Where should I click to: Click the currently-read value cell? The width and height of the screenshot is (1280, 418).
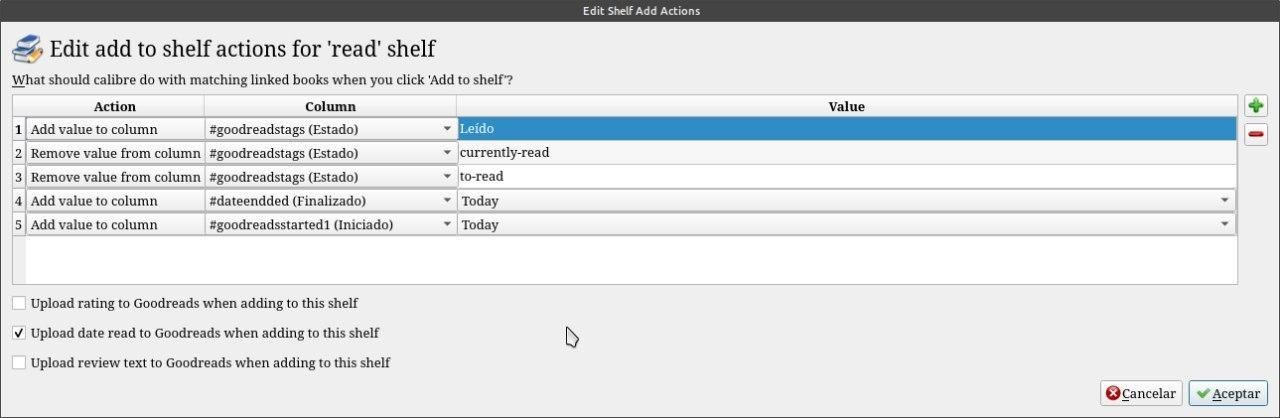(x=846, y=153)
